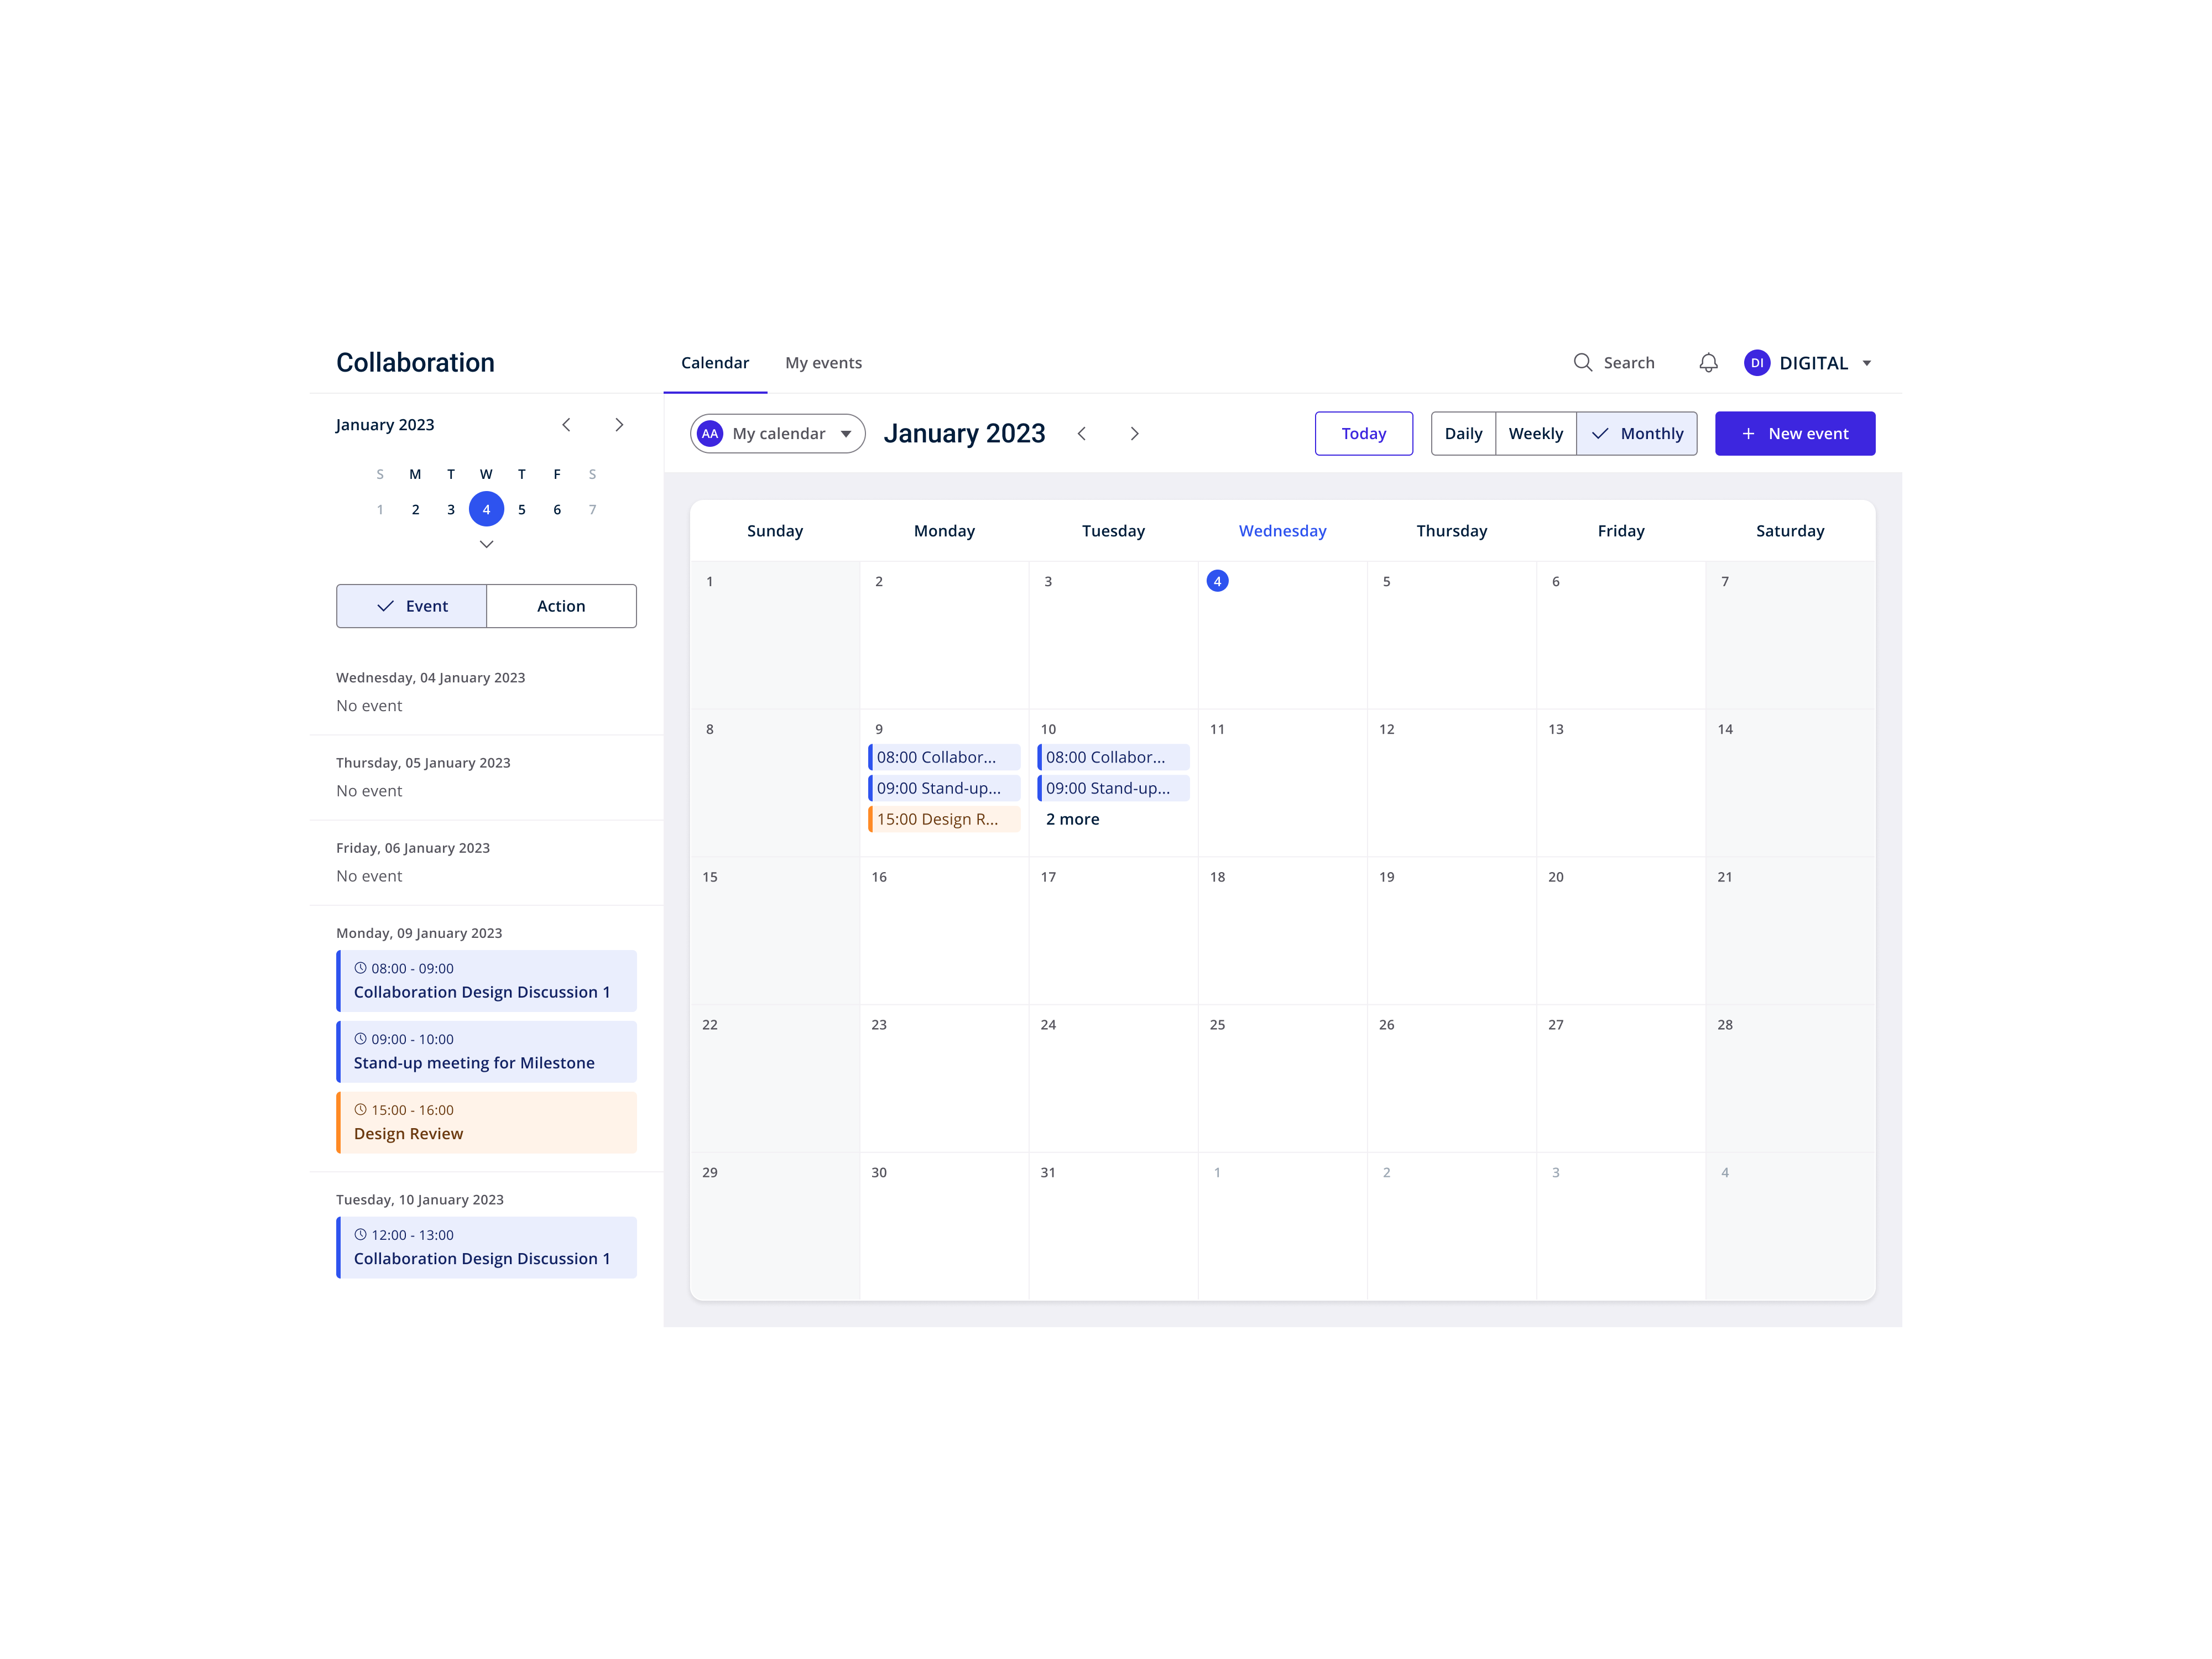The width and height of the screenshot is (2212, 1659).
Task: Open sidebar 08:00 - 09:00 Collaboration Design Discussion 1
Action: [x=486, y=981]
